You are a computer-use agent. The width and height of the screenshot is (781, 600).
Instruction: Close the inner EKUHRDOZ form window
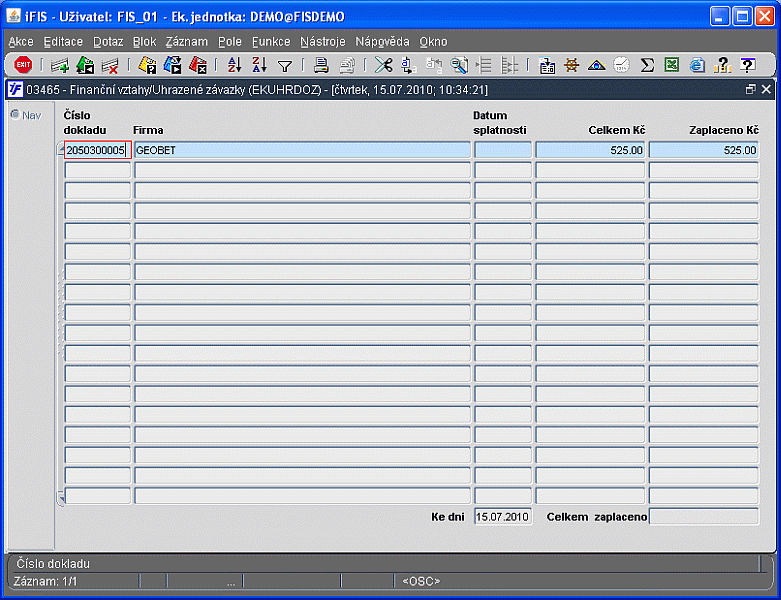tap(766, 89)
